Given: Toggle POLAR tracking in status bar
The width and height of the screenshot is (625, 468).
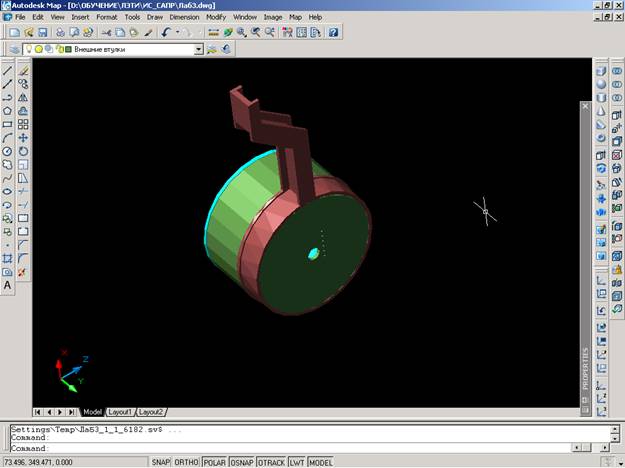Looking at the screenshot, I should tap(214, 462).
